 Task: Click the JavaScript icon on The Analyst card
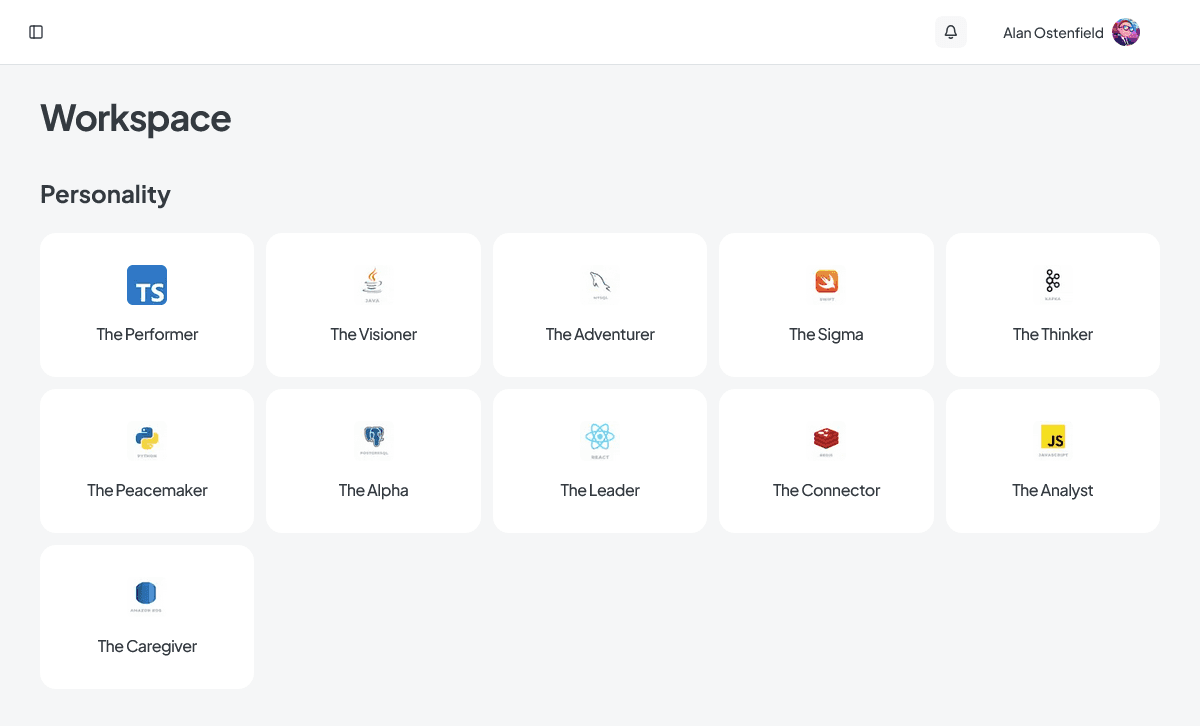[x=1052, y=438]
